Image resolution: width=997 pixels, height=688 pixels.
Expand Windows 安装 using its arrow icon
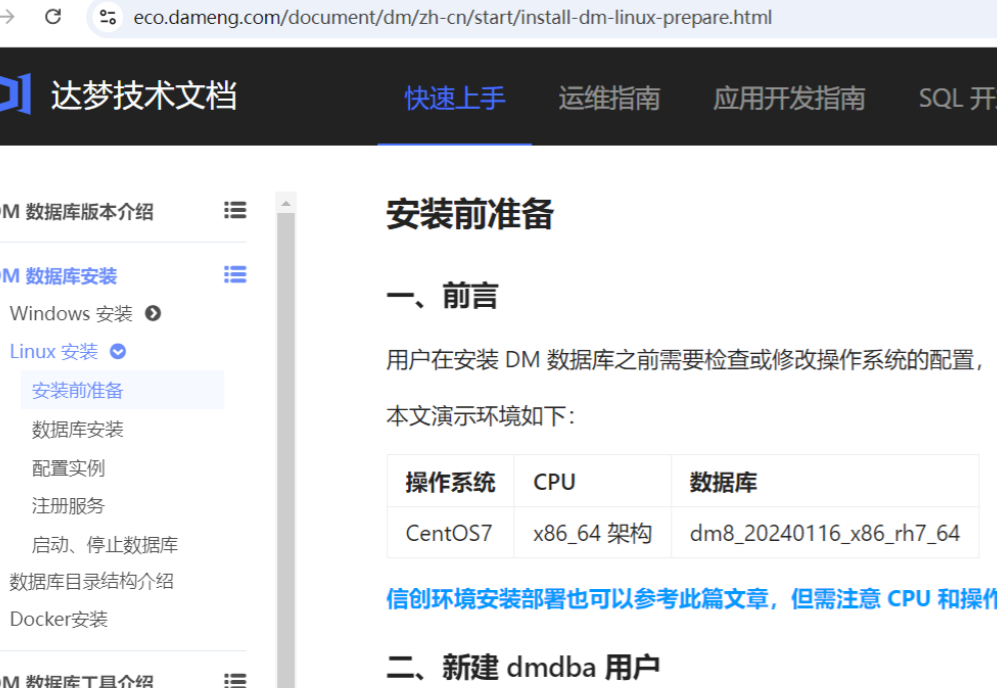153,314
